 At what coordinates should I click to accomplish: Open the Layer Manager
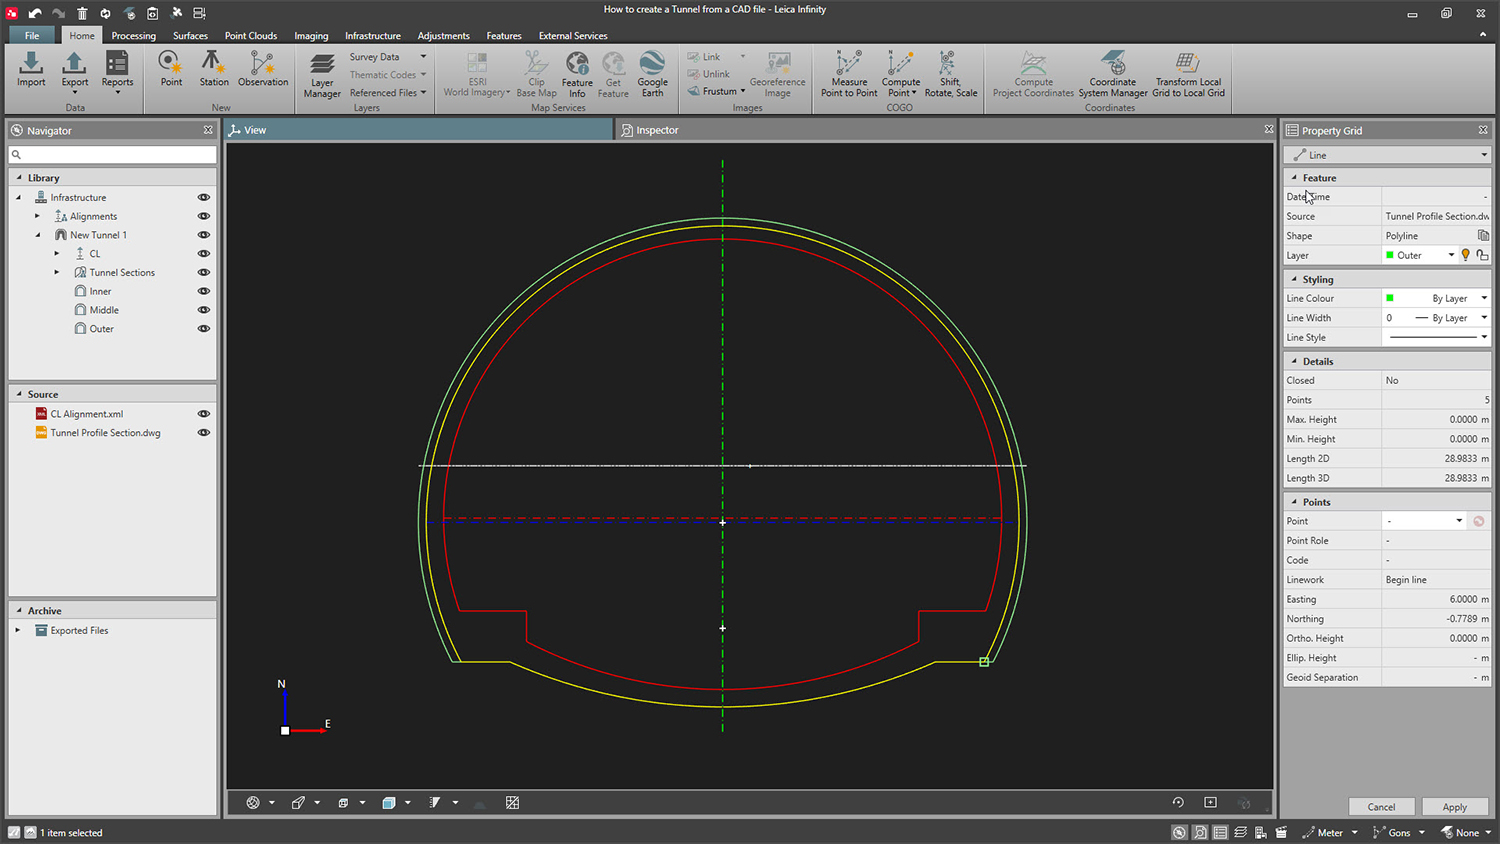coord(321,75)
